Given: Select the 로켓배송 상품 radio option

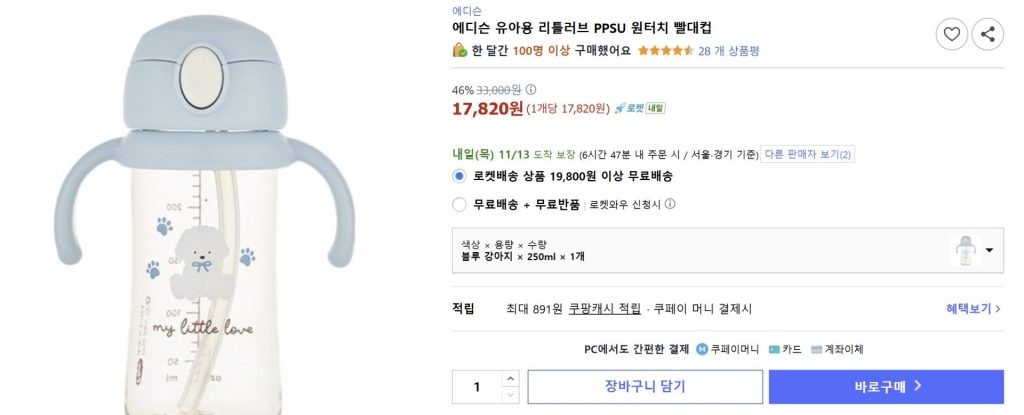Looking at the screenshot, I should tap(459, 176).
